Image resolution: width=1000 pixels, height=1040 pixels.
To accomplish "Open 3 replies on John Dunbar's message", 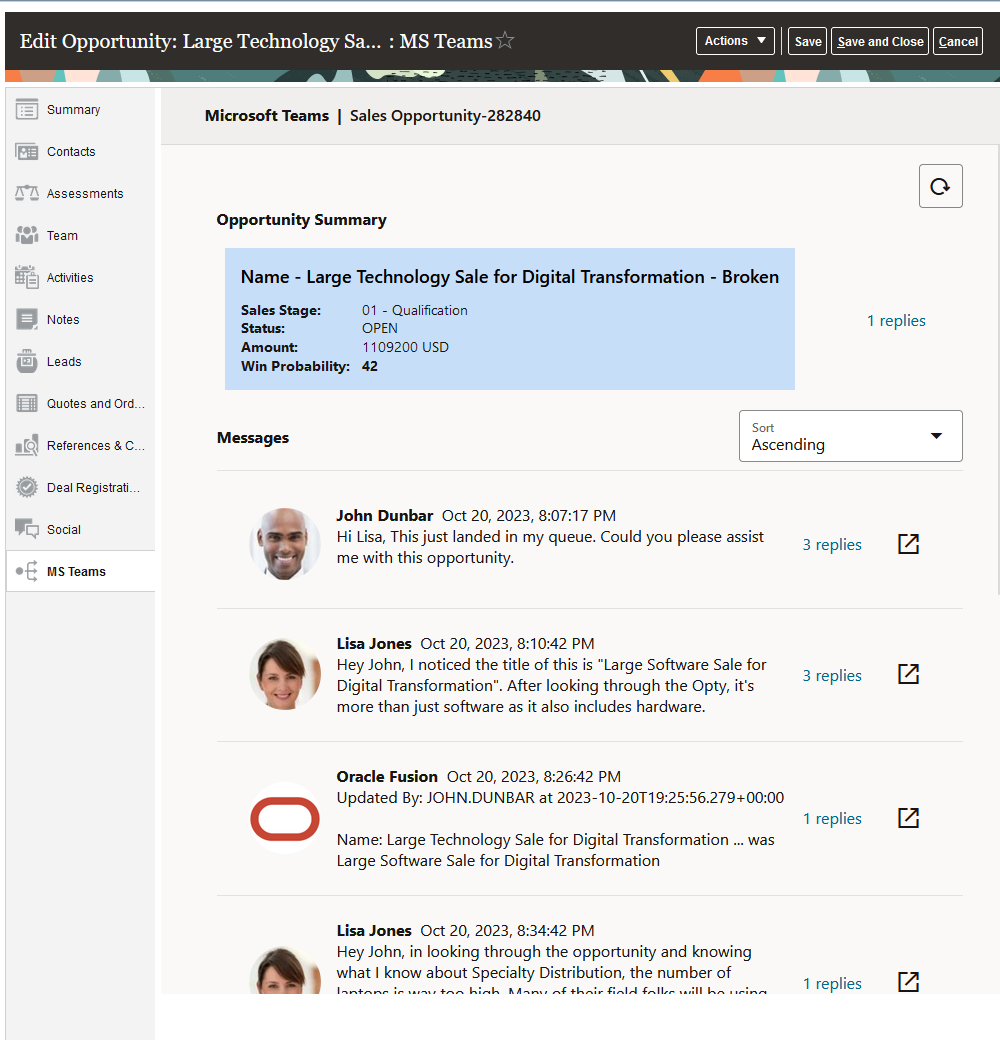I will coord(832,545).
